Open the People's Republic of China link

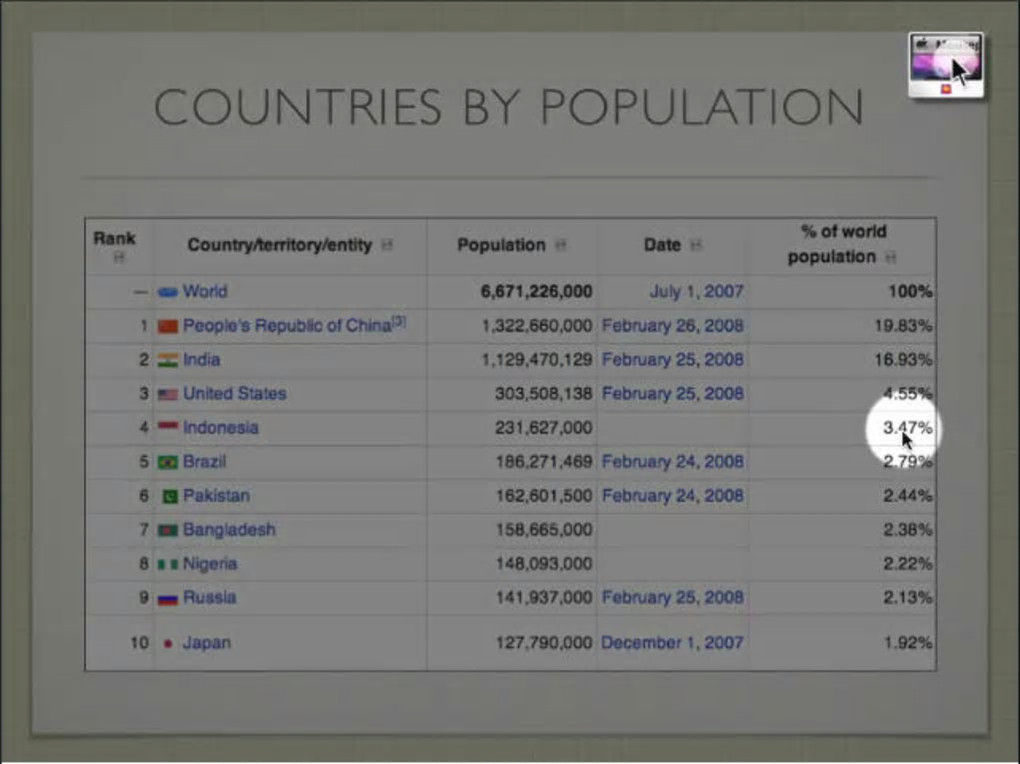(287, 325)
